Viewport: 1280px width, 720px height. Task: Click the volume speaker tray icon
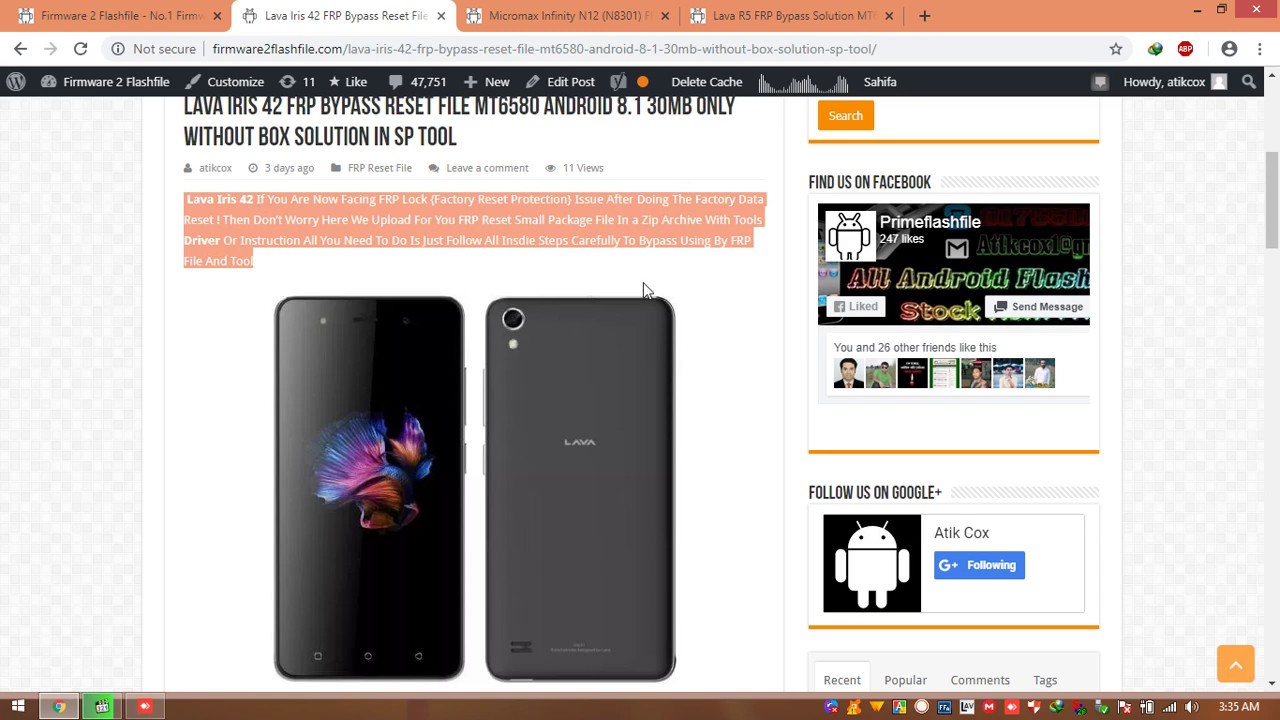pyautogui.click(x=1191, y=707)
